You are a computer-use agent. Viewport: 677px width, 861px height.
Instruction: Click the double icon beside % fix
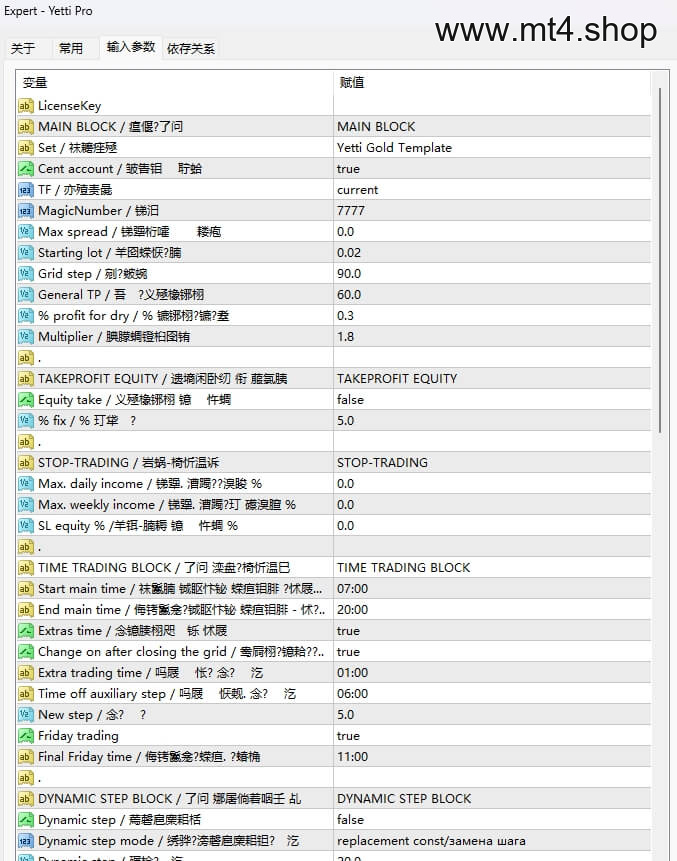[26, 421]
